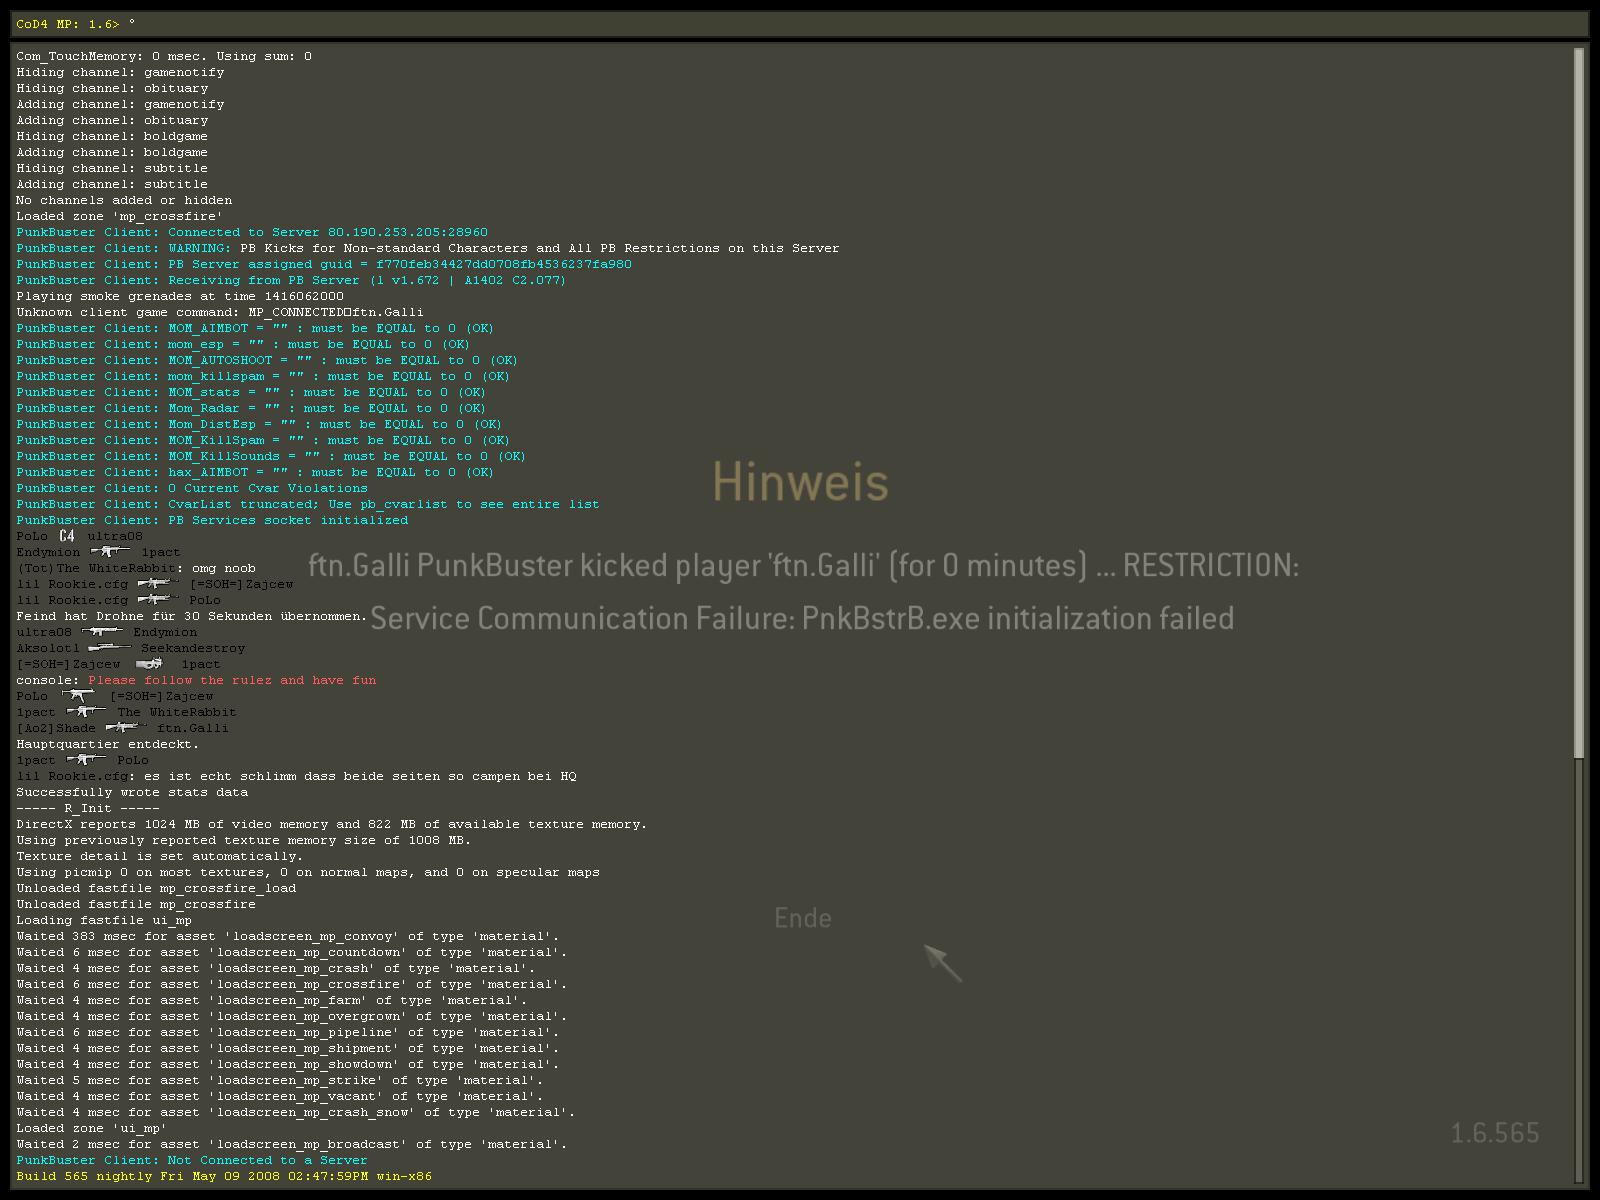Screen dimensions: 1600x1200
Task: Click the 'MOM_AUTOSHOOT' PunkBuster line
Action: coord(267,360)
